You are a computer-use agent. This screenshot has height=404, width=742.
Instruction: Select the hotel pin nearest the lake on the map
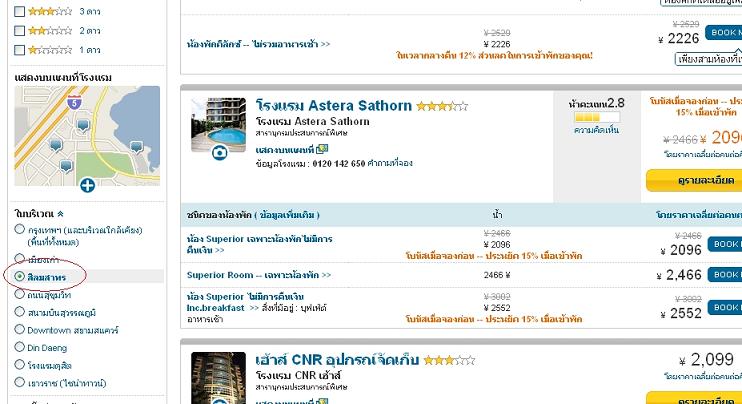coord(137,147)
